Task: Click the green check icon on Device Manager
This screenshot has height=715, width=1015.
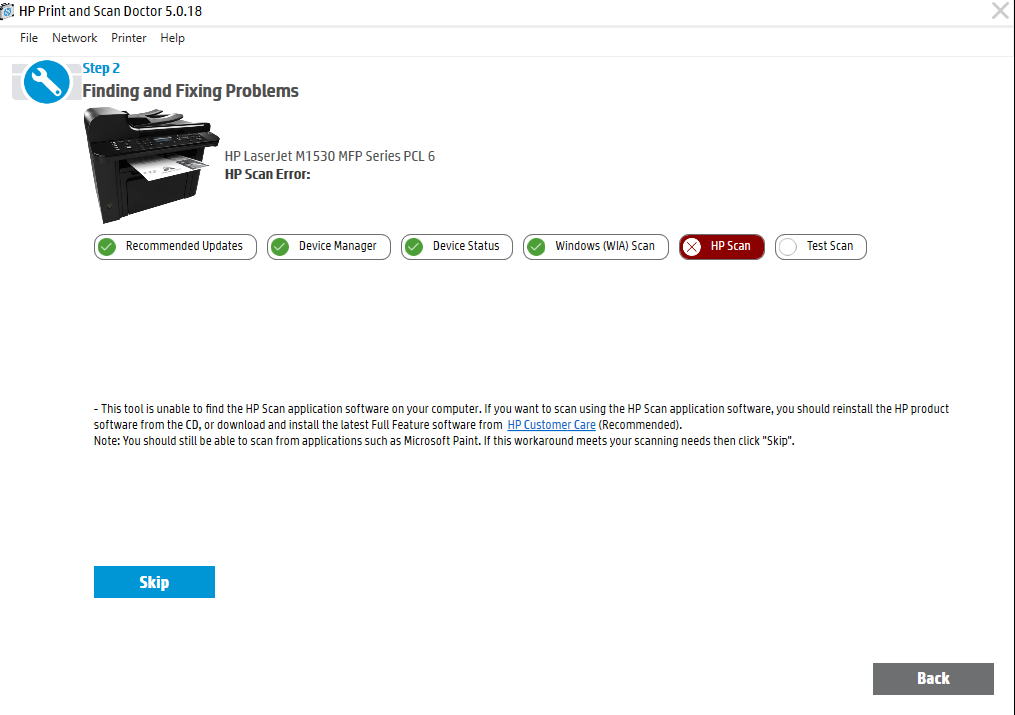Action: pos(279,247)
